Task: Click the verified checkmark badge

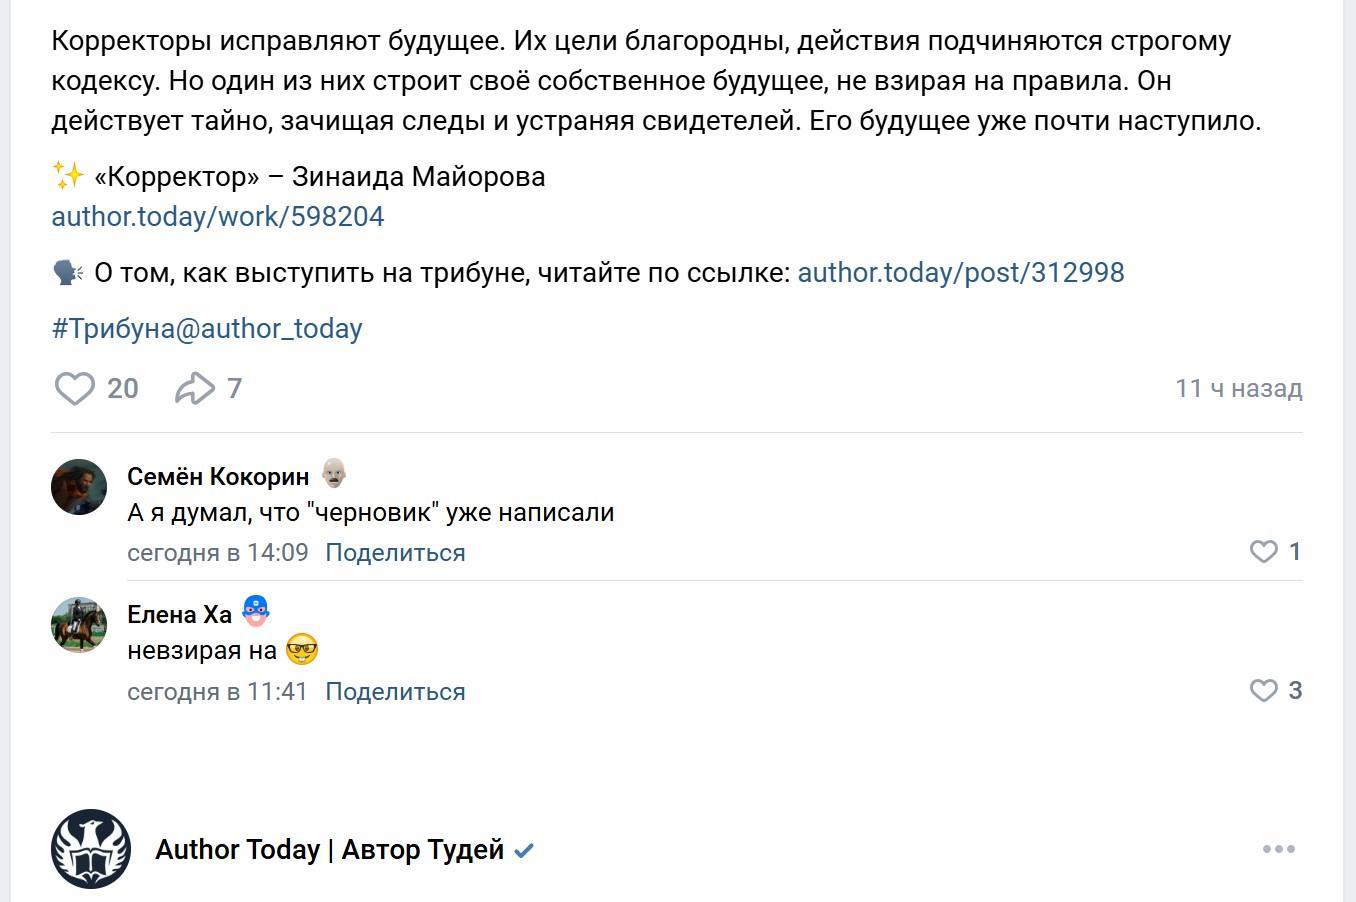Action: 524,851
